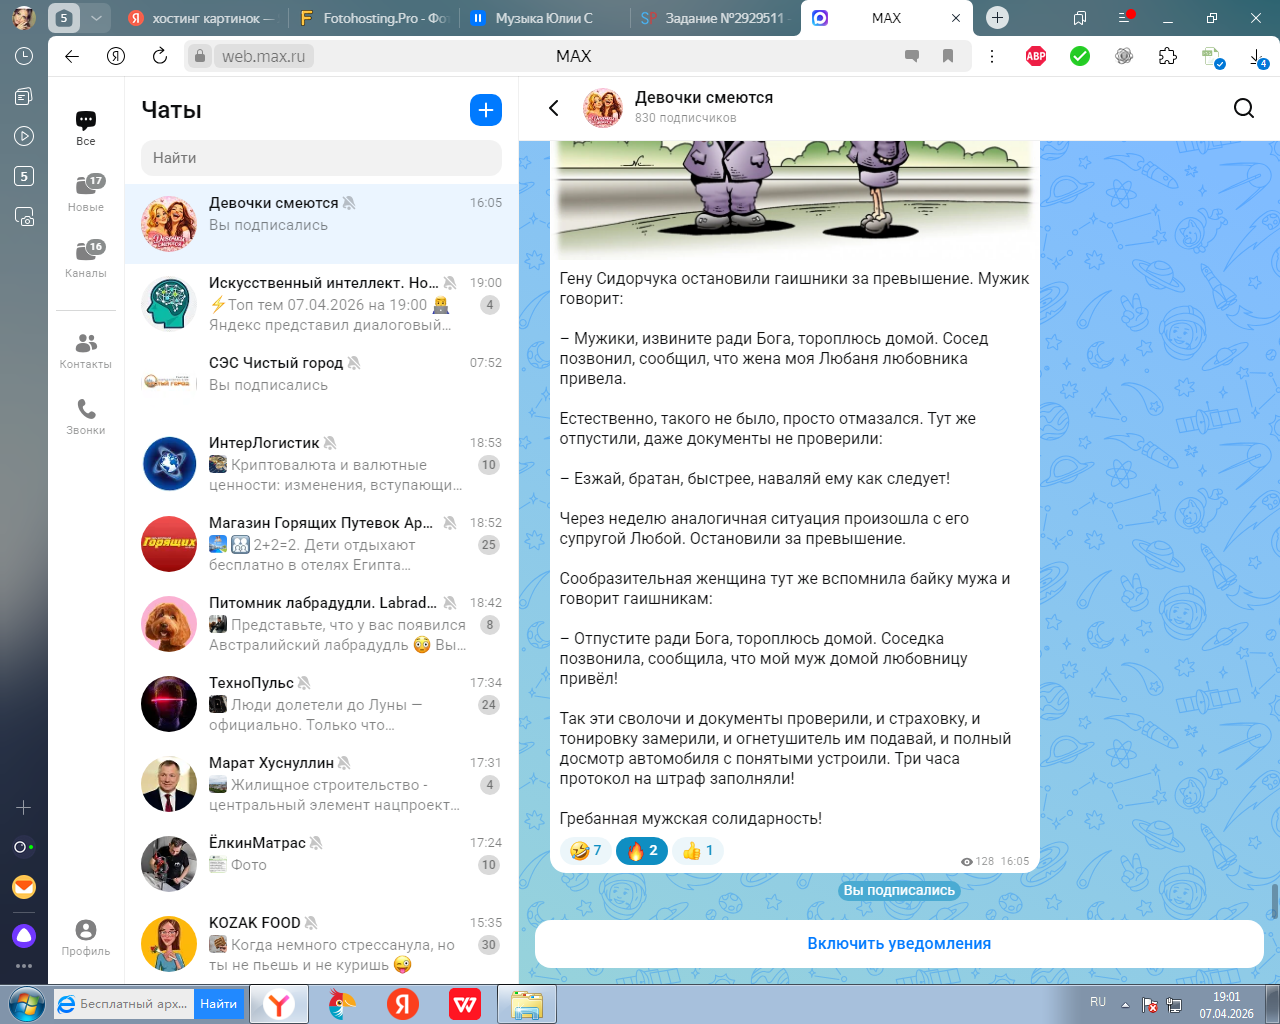Open the ABP ad blocker extension
This screenshot has height=1024, width=1280.
[1036, 56]
